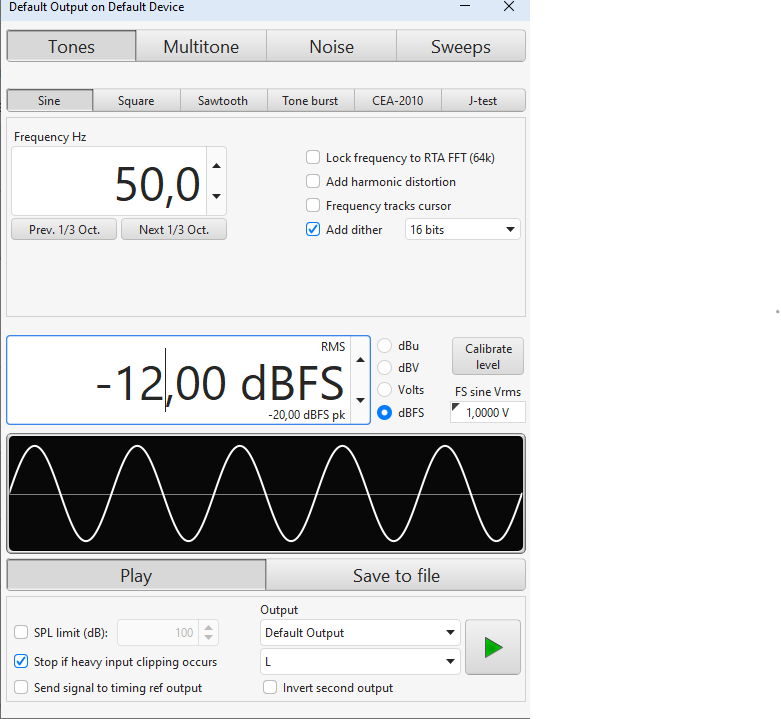Open the 16 bits dither dropdown
The width and height of the screenshot is (781, 719).
463,230
